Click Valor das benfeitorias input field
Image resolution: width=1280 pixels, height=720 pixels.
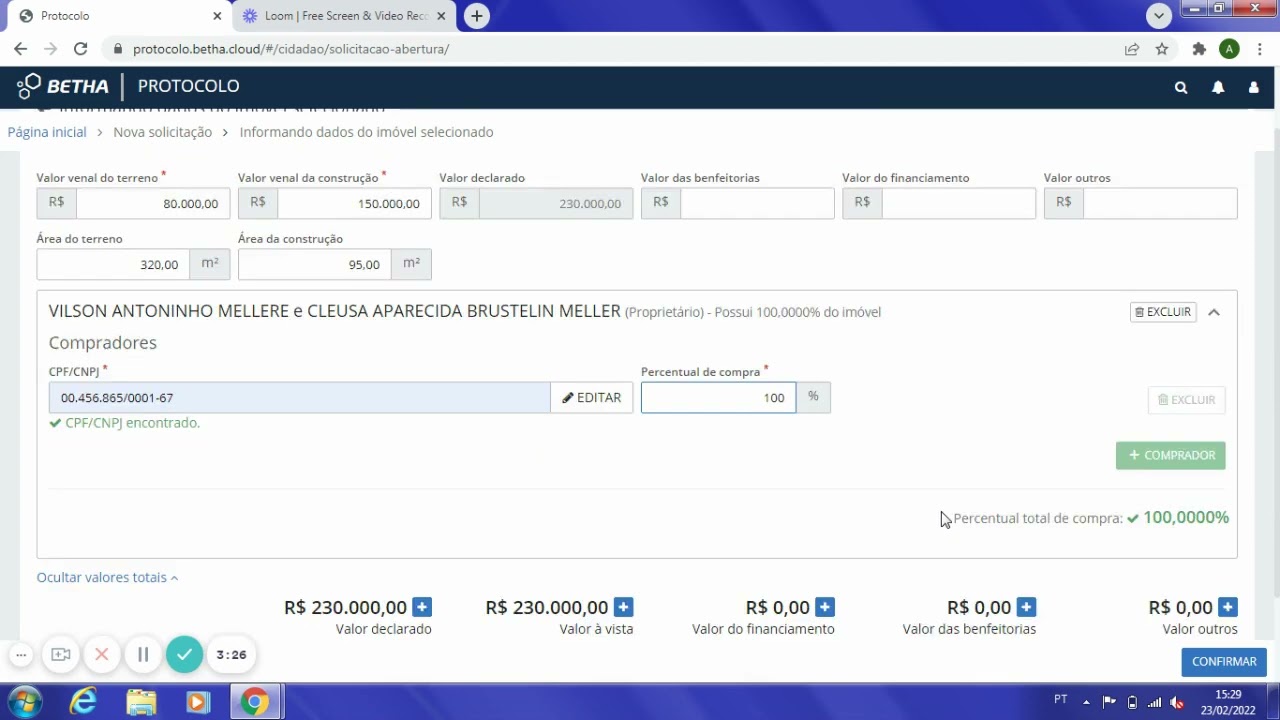[757, 203]
